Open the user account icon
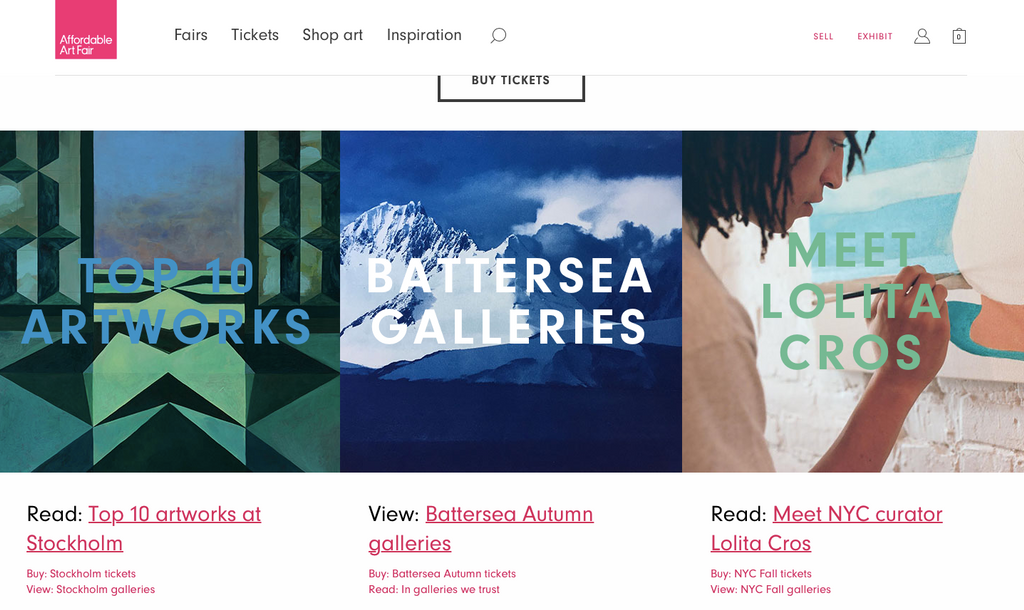 (x=922, y=36)
